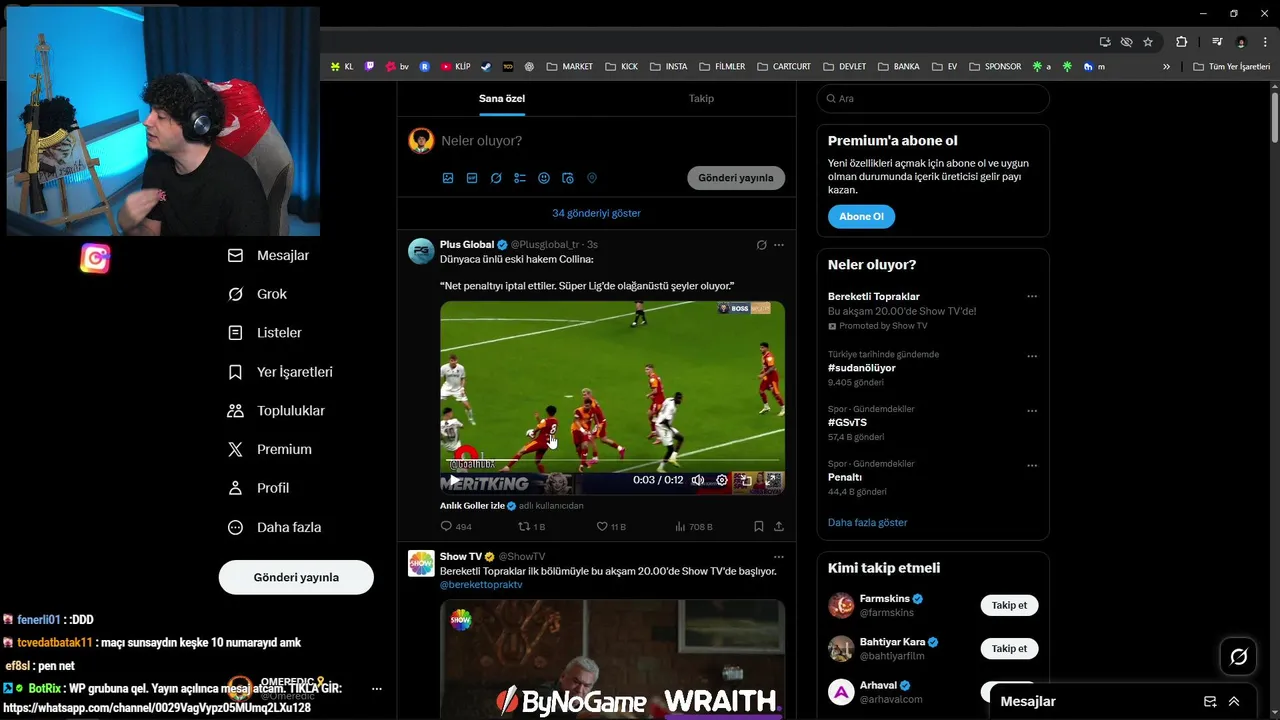Click Daha fazla göster under trends
Image resolution: width=1280 pixels, height=720 pixels.
(868, 523)
